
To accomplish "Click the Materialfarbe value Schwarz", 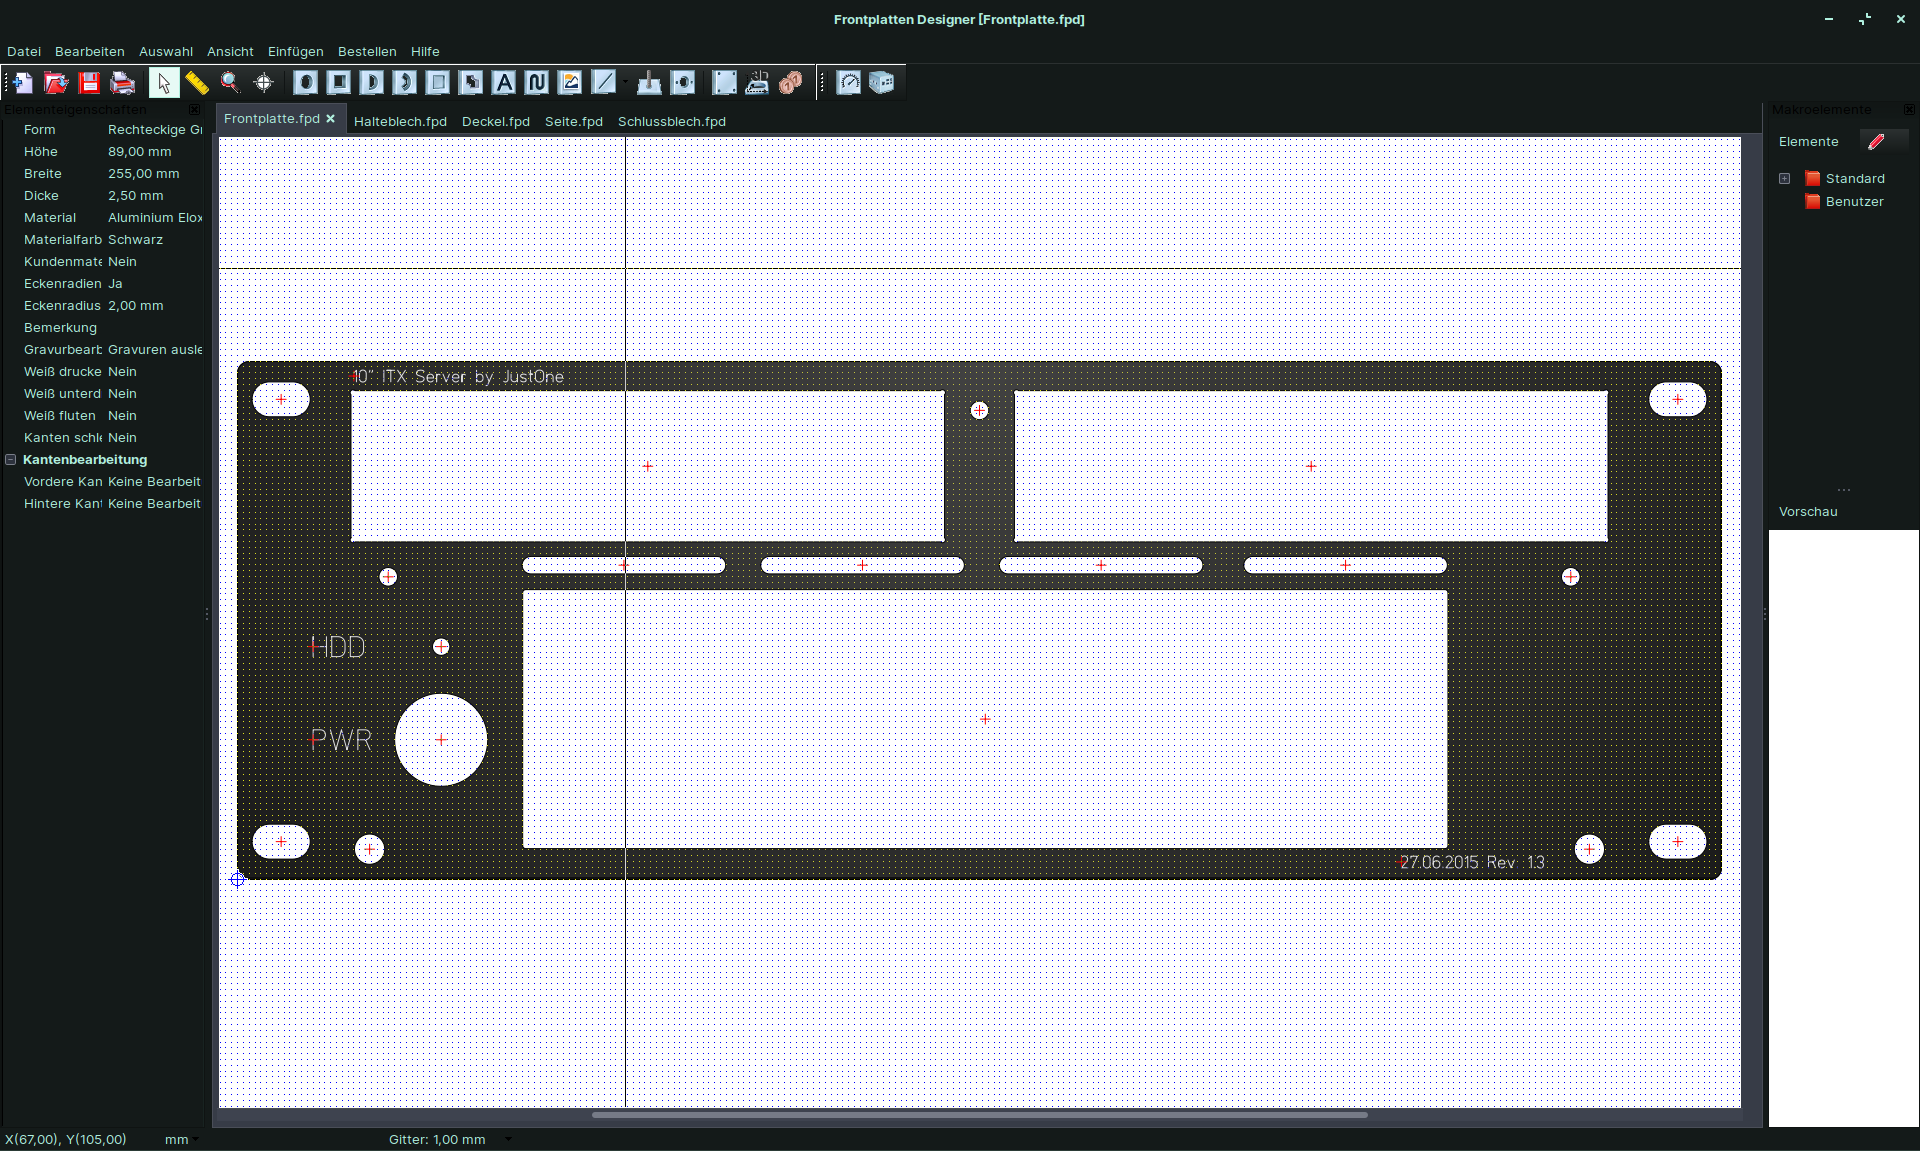I will [x=135, y=240].
